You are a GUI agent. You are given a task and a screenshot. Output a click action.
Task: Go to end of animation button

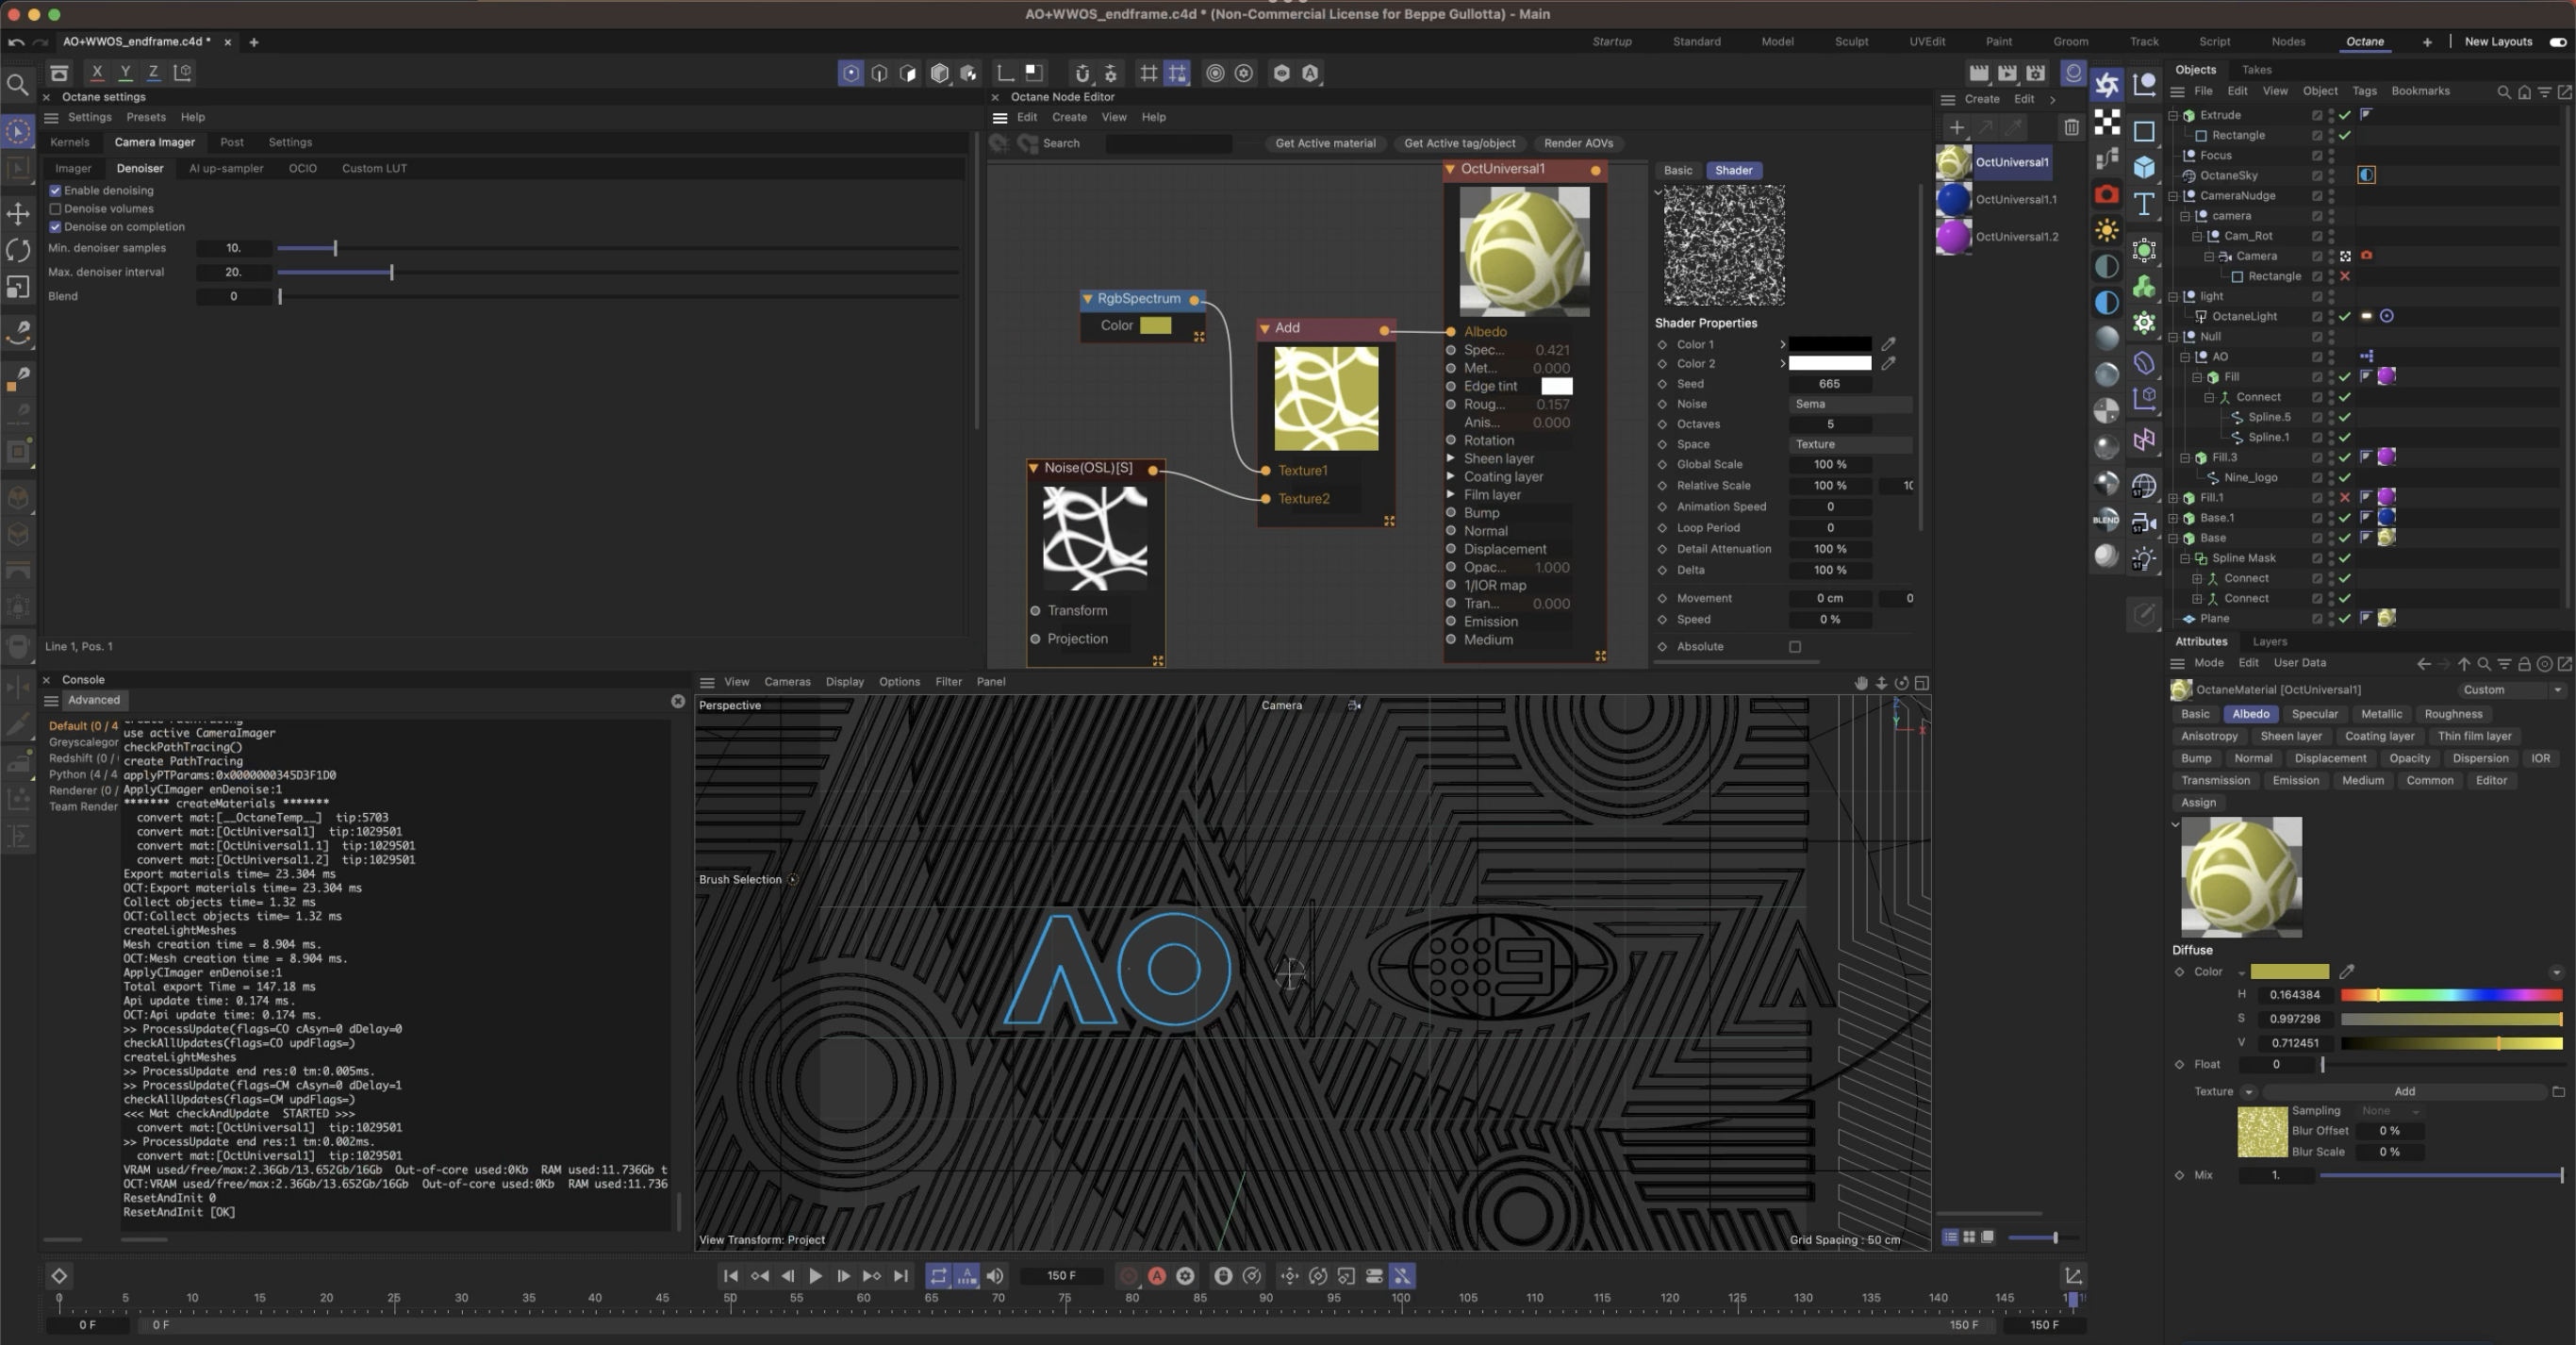[901, 1276]
